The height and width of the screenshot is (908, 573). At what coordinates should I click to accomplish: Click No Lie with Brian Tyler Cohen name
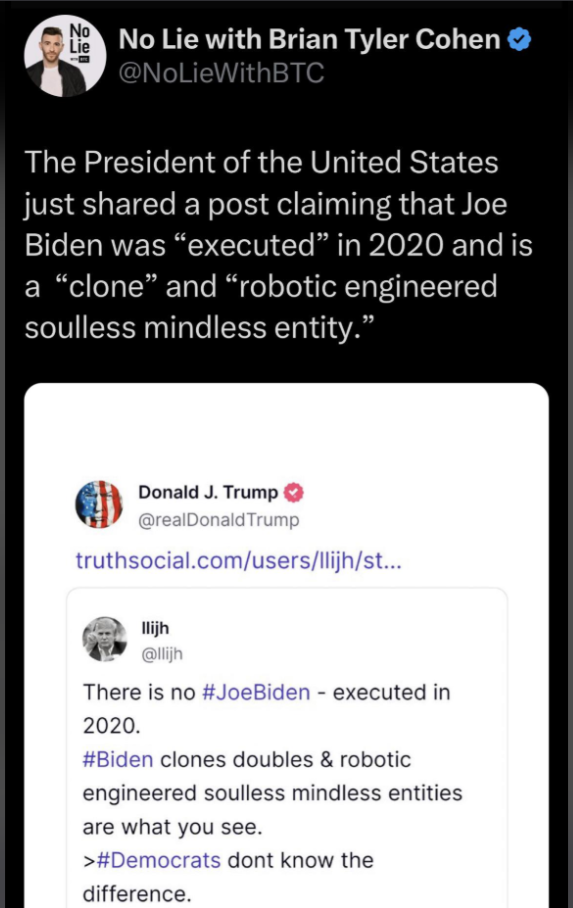pyautogui.click(x=309, y=39)
